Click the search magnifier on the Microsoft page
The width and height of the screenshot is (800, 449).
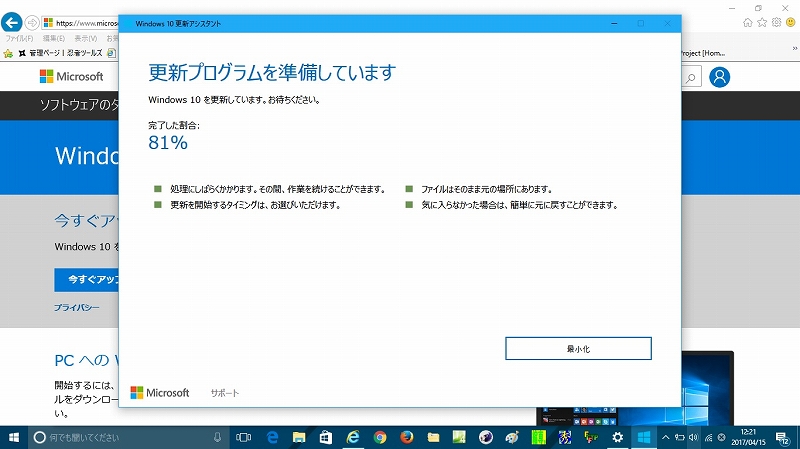tap(691, 78)
